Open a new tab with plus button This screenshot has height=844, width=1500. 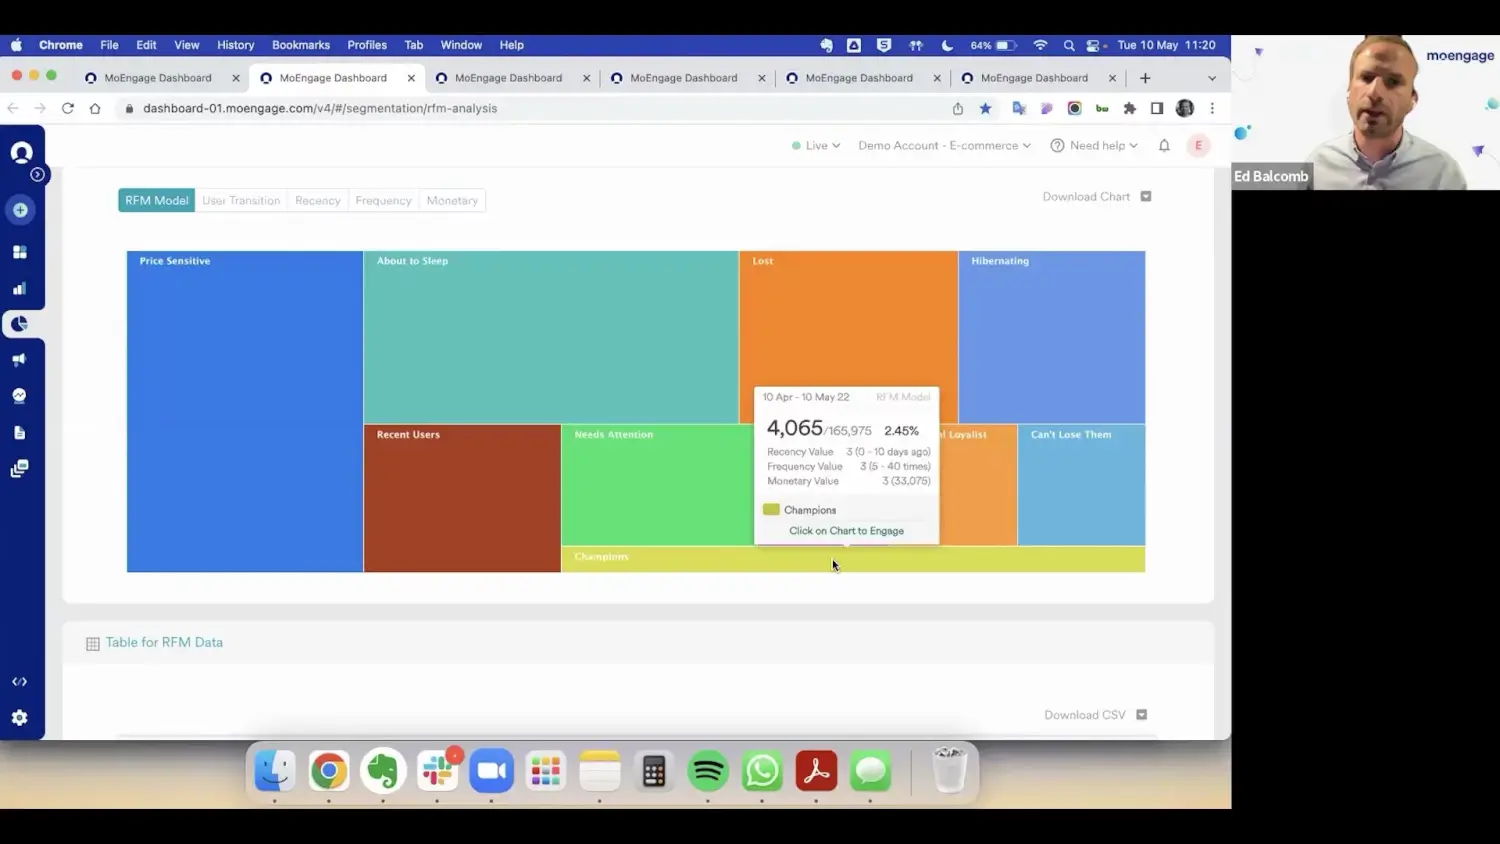pyautogui.click(x=1145, y=78)
